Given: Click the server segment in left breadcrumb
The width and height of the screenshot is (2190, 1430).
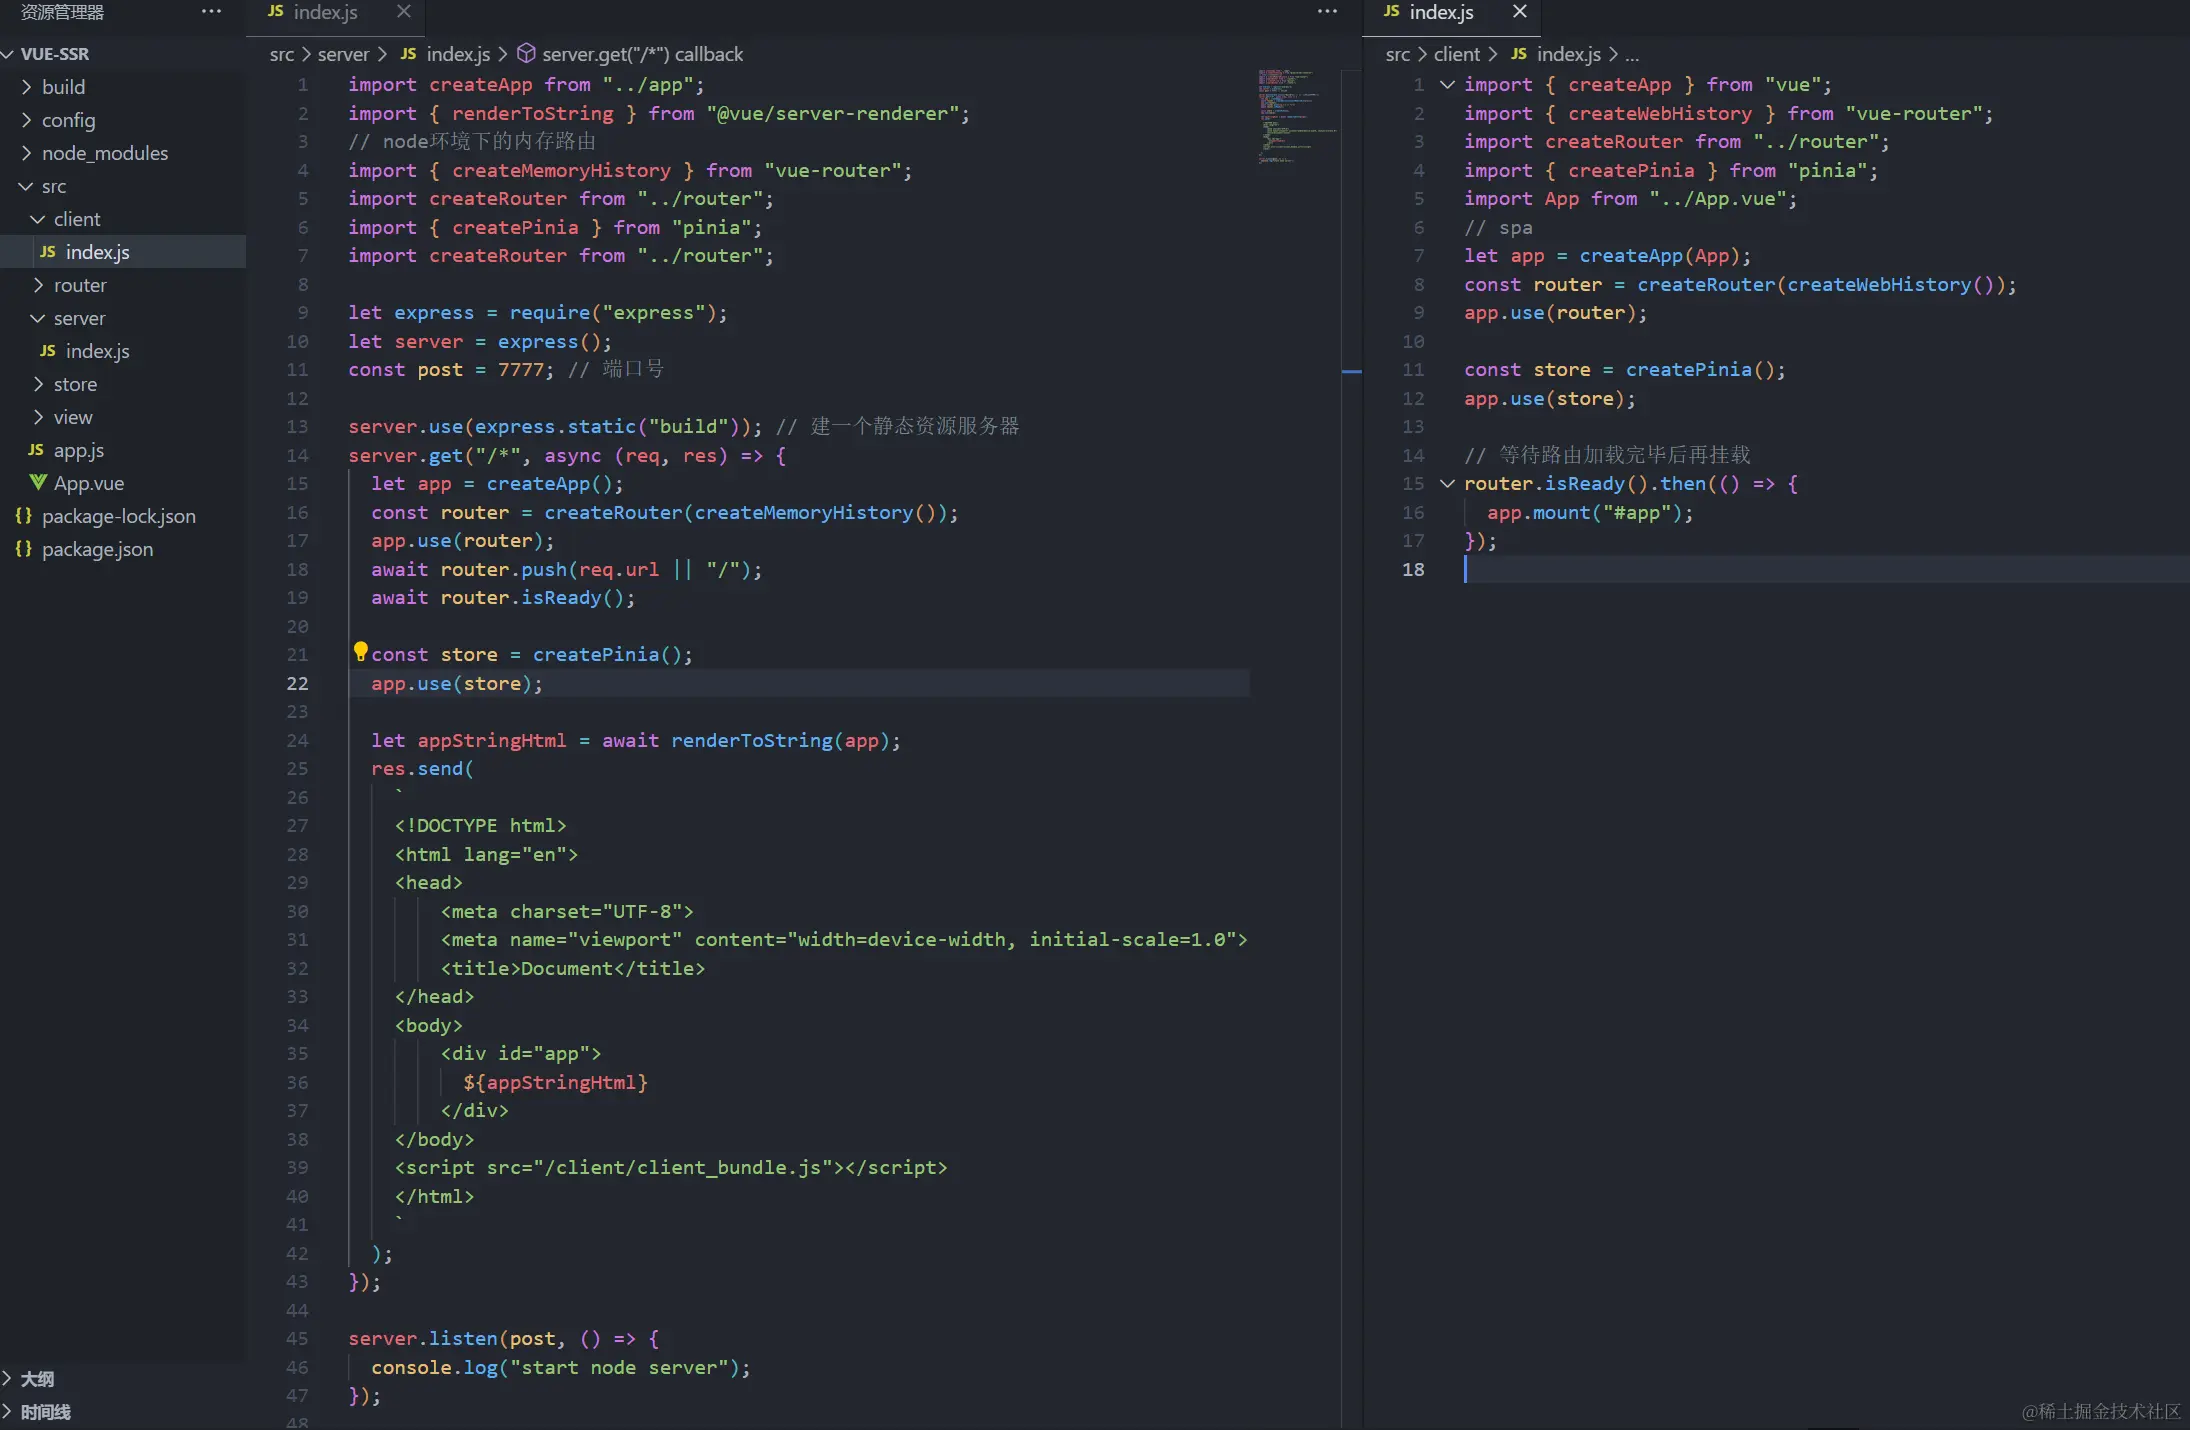Looking at the screenshot, I should pos(343,54).
